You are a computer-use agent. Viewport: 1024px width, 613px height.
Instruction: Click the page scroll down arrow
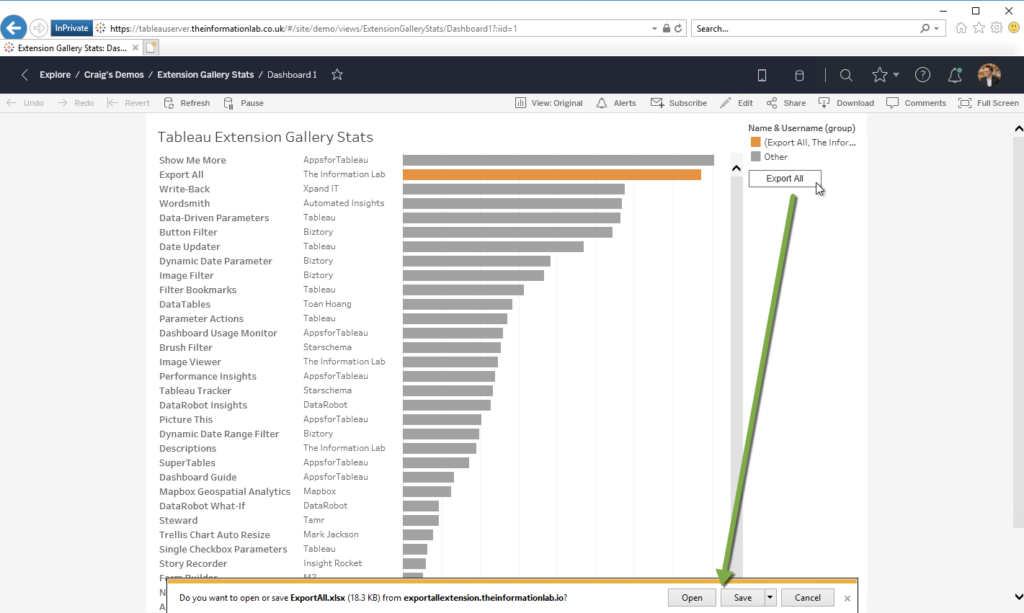1018,597
